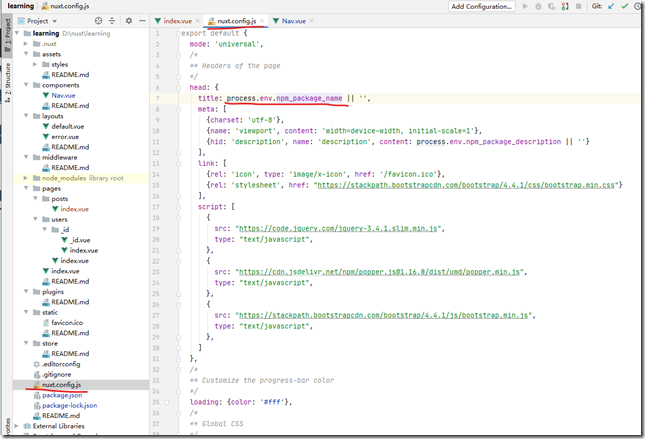The width and height of the screenshot is (645, 439).
Task: Click the bootstrap.min.css stylesheet URL
Action: pos(466,185)
